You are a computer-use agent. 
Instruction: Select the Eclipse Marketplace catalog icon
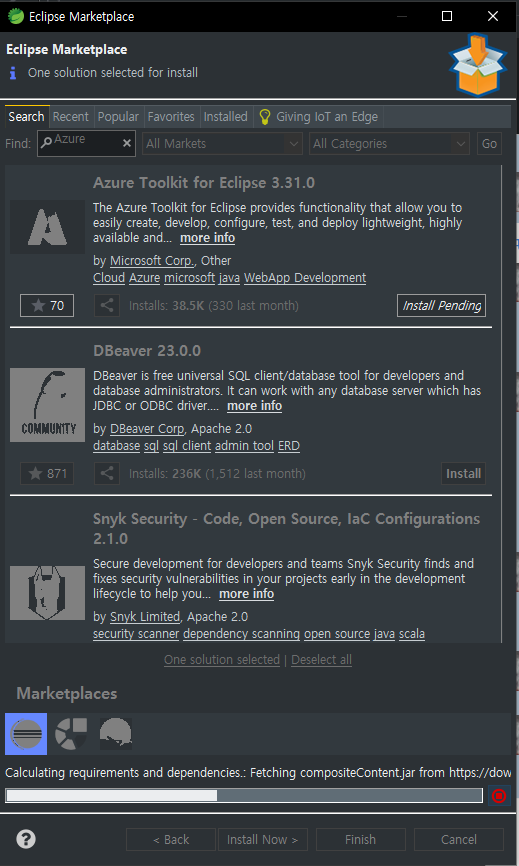pyautogui.click(x=26, y=734)
